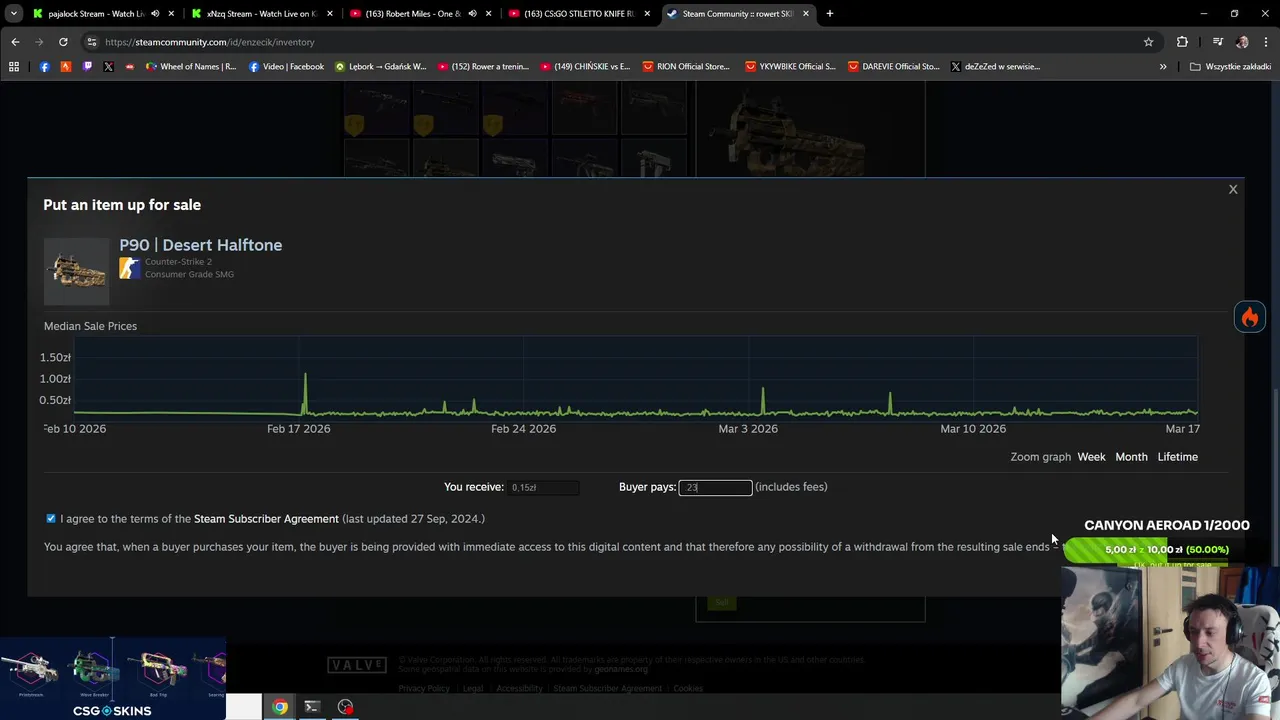Click the Chrome icon in taskbar
1280x720 pixels.
coord(280,707)
